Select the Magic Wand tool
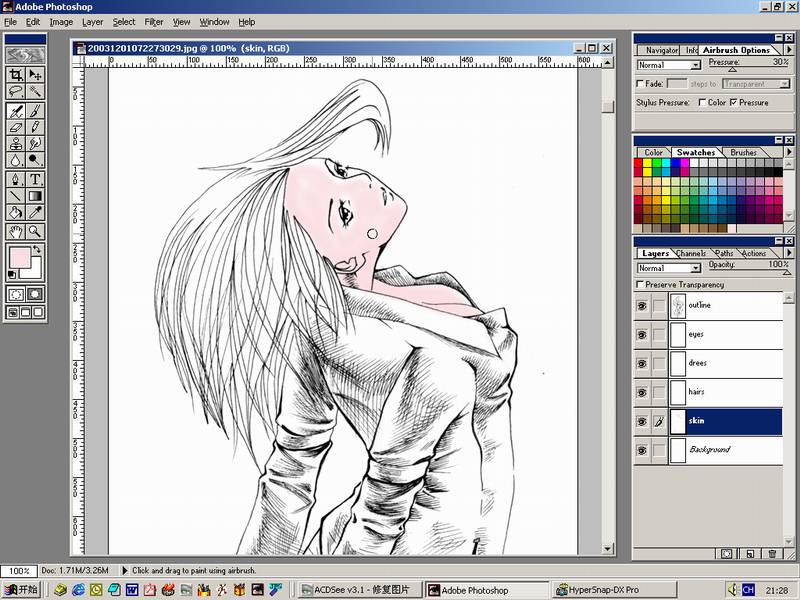 (35, 92)
